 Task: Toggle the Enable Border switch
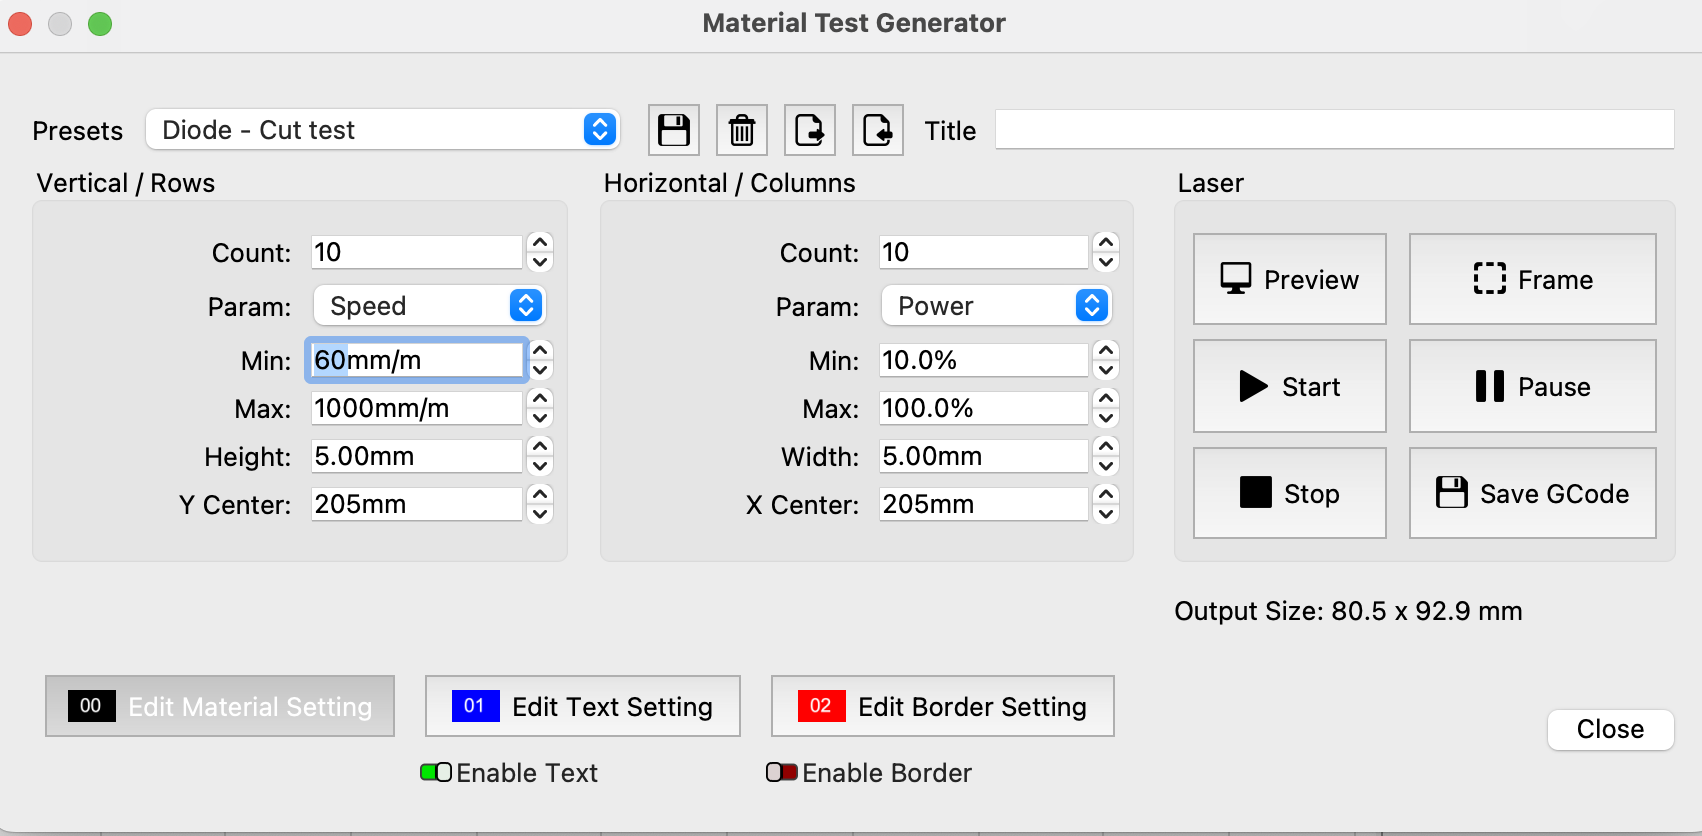(782, 772)
